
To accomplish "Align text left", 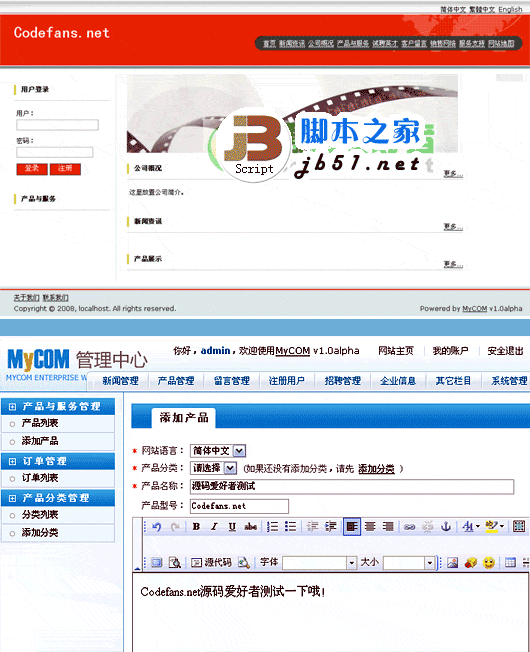I will click(x=352, y=527).
